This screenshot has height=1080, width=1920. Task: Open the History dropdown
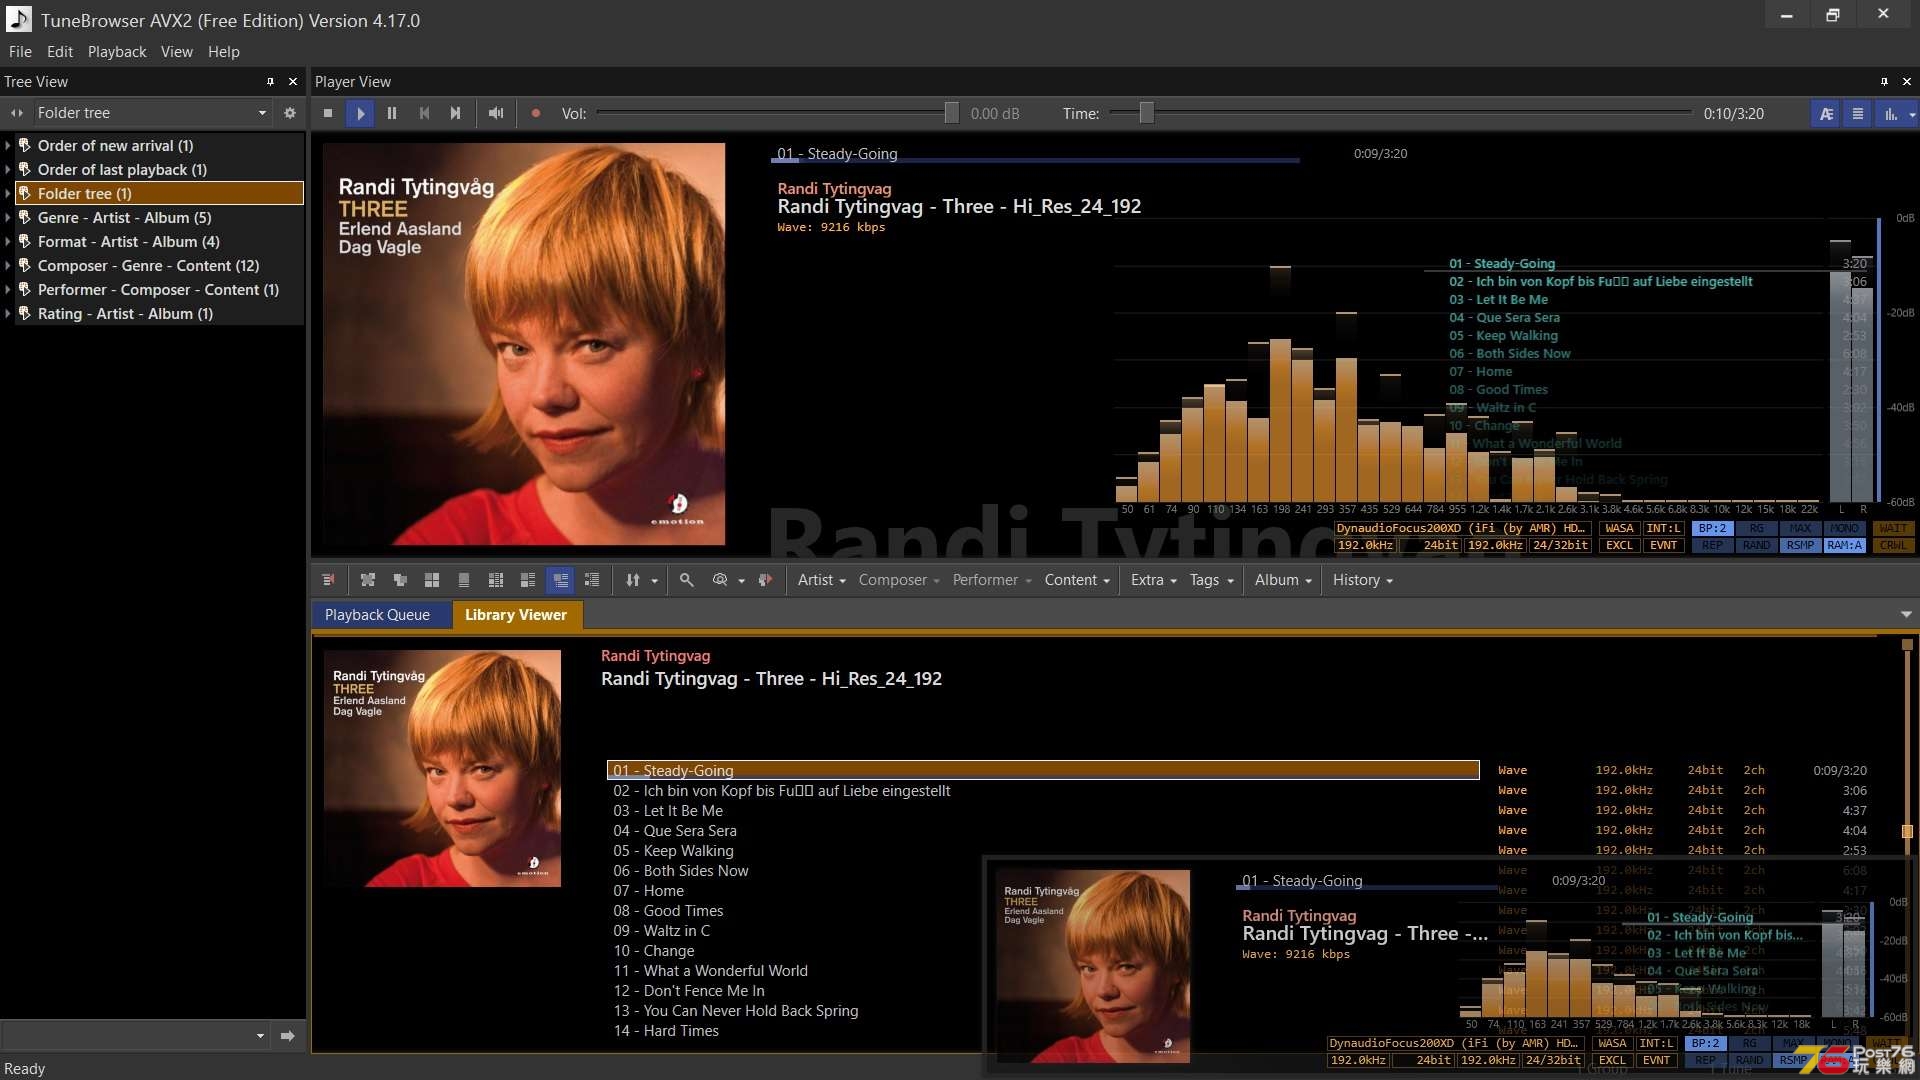(x=1362, y=580)
